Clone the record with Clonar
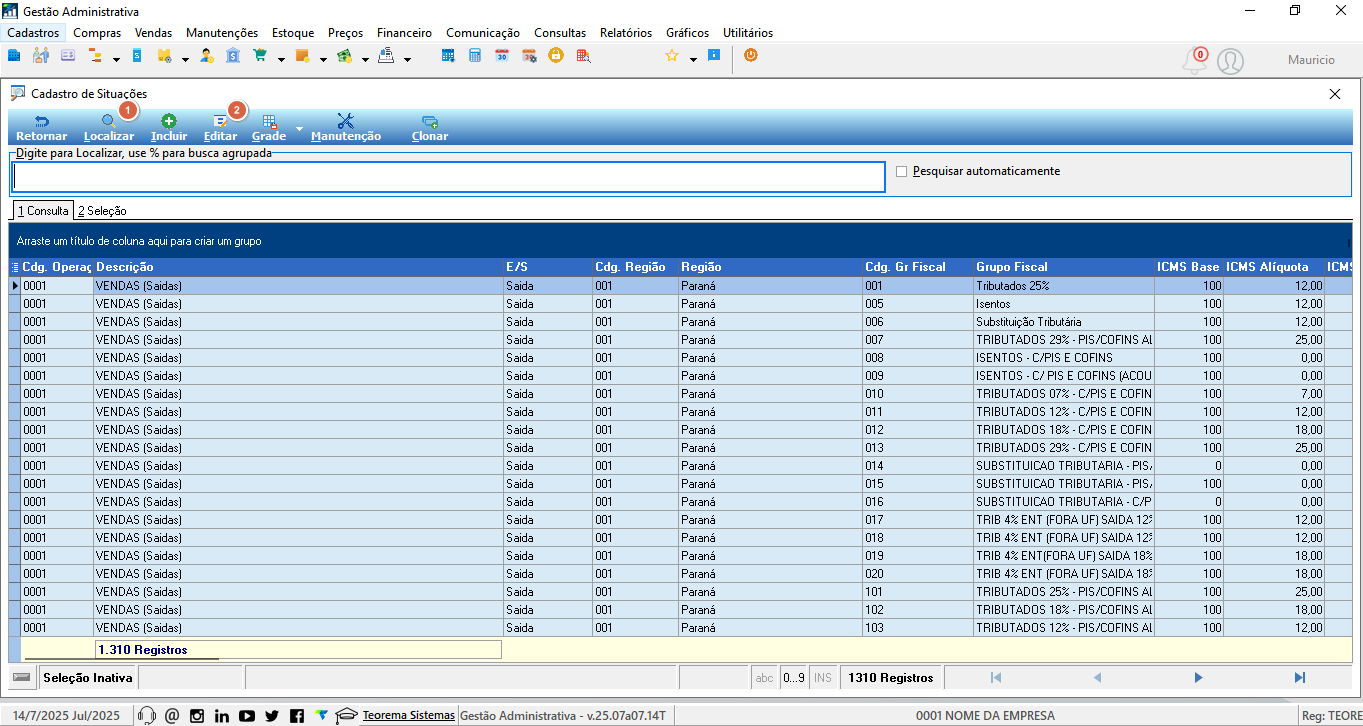 click(430, 128)
